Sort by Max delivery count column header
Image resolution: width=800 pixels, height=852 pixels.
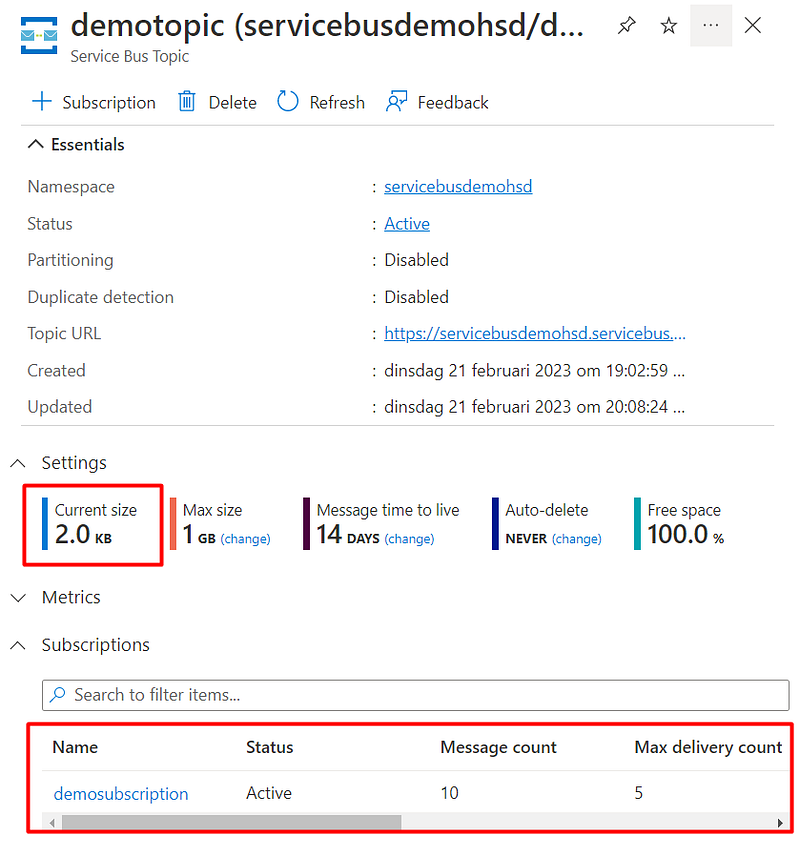[x=708, y=747]
